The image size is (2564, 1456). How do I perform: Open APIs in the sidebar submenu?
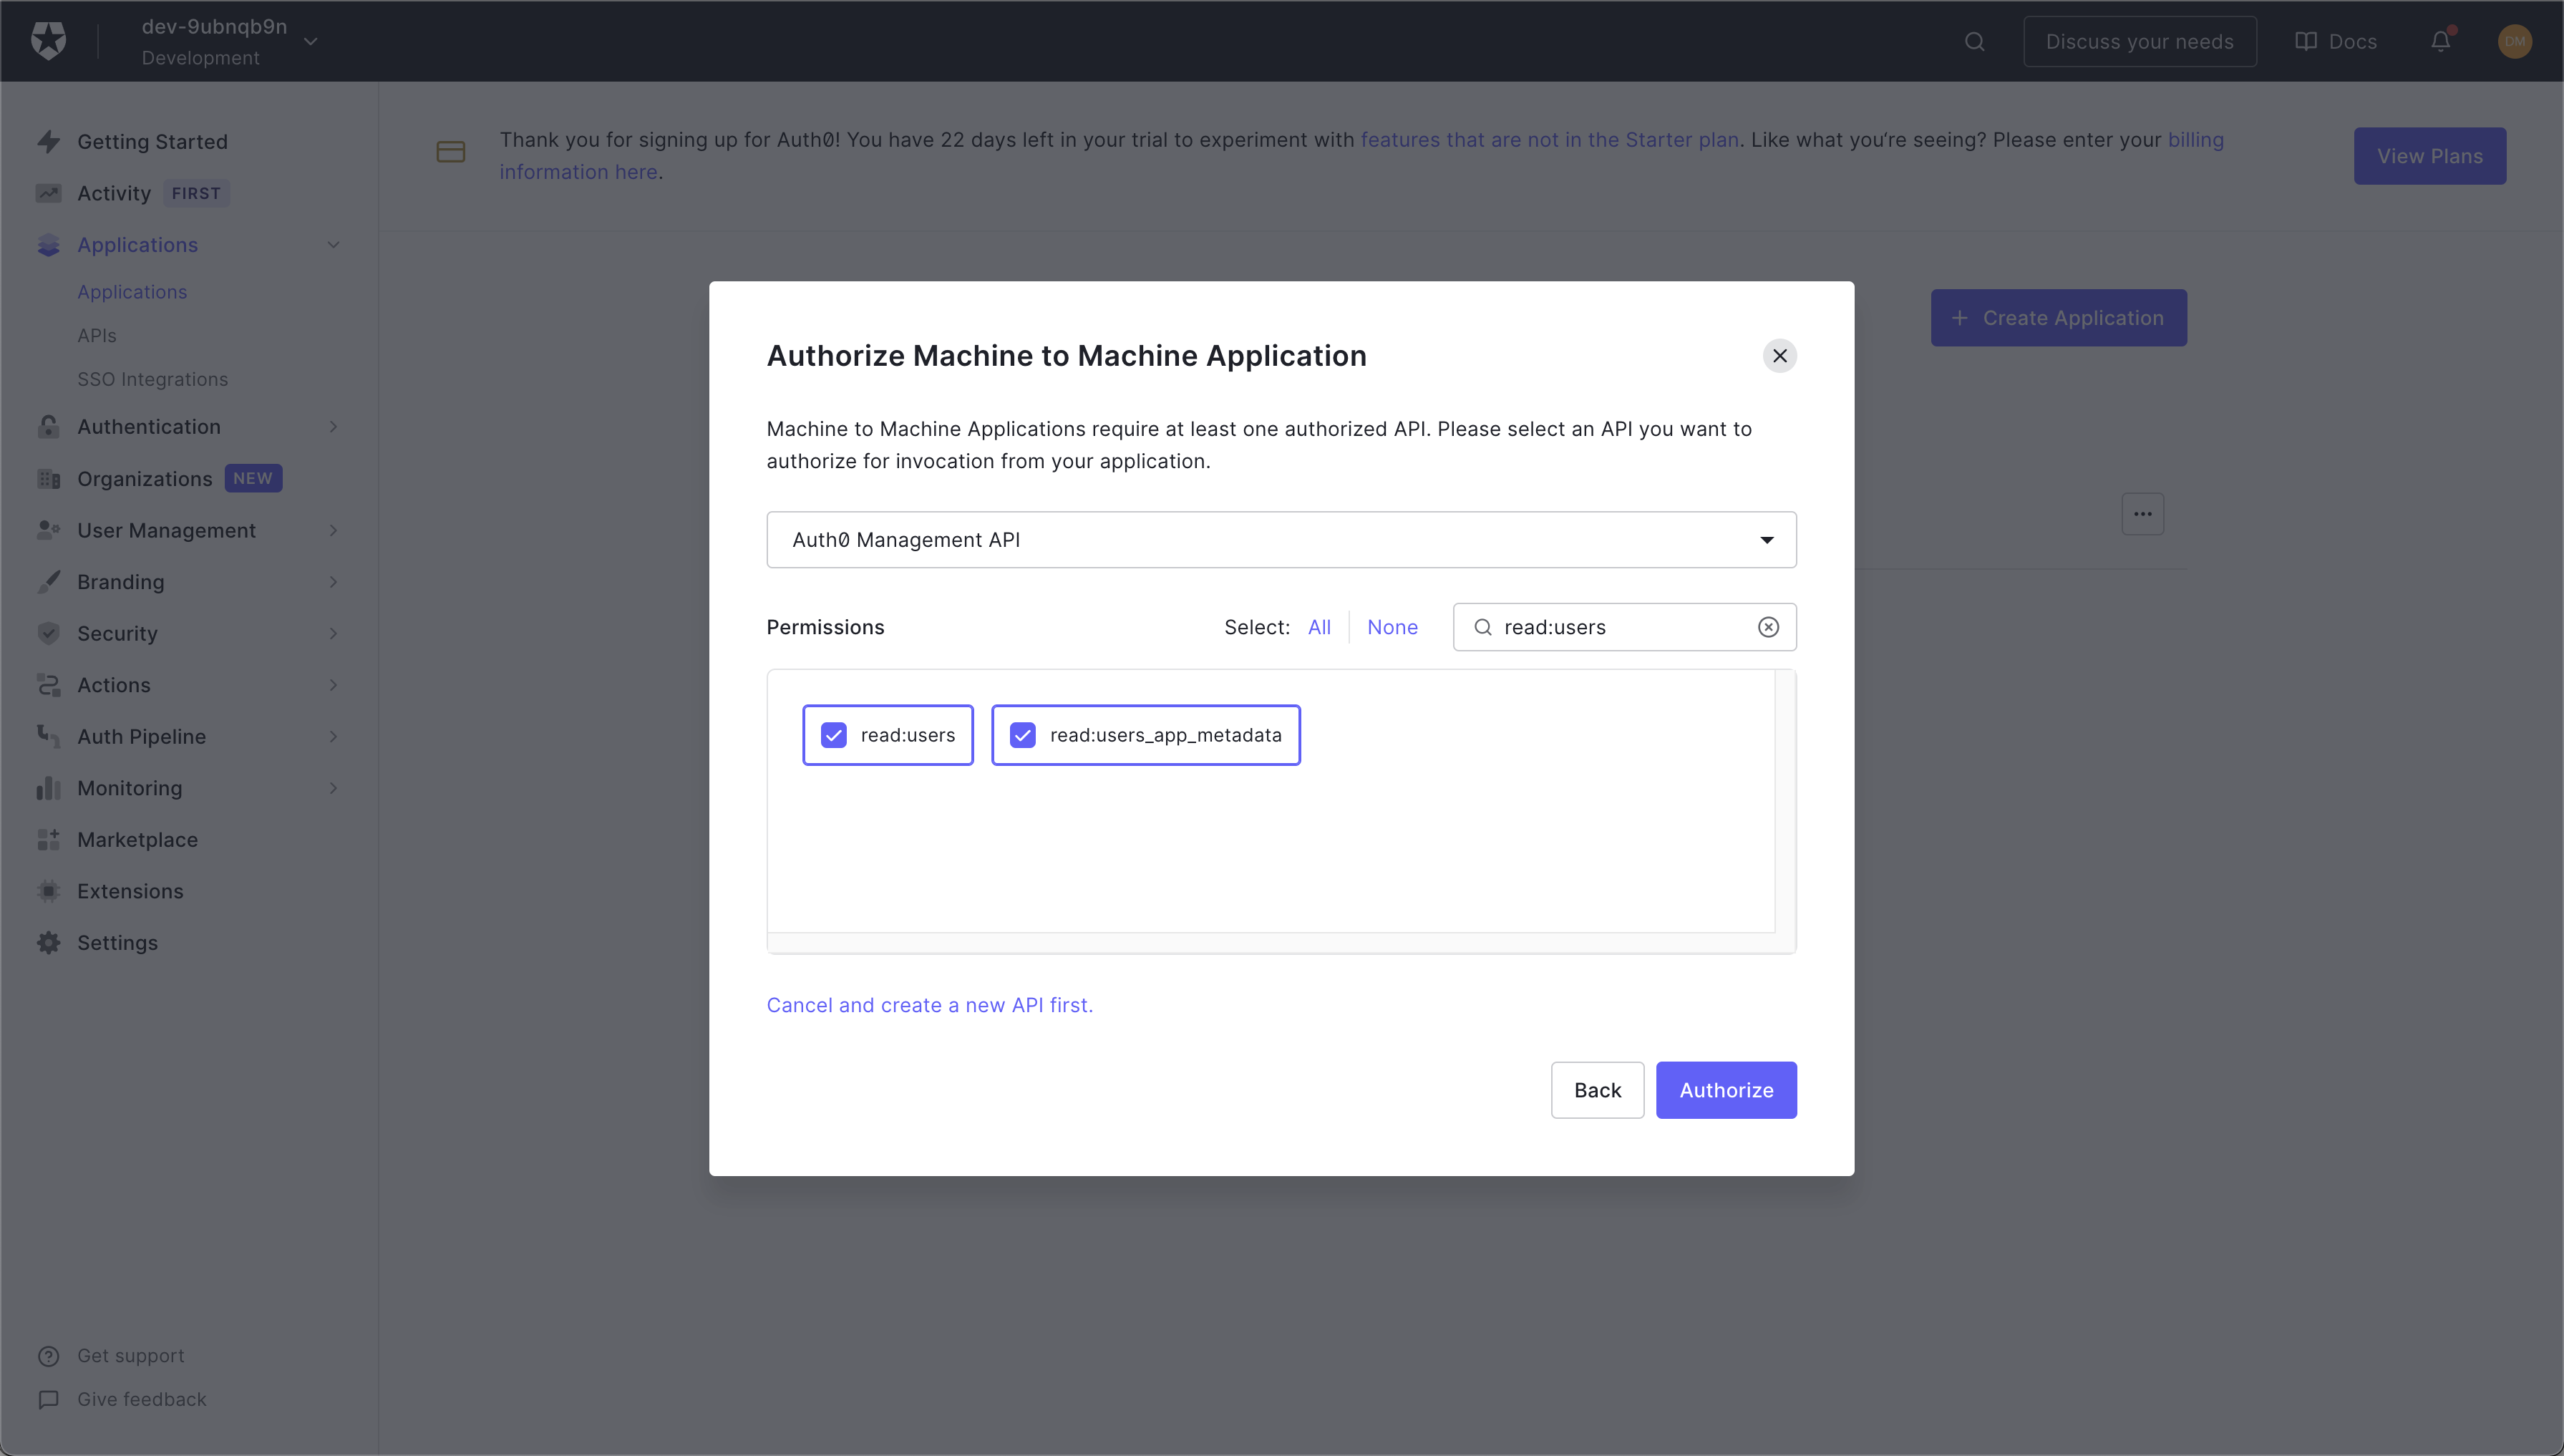(x=97, y=336)
